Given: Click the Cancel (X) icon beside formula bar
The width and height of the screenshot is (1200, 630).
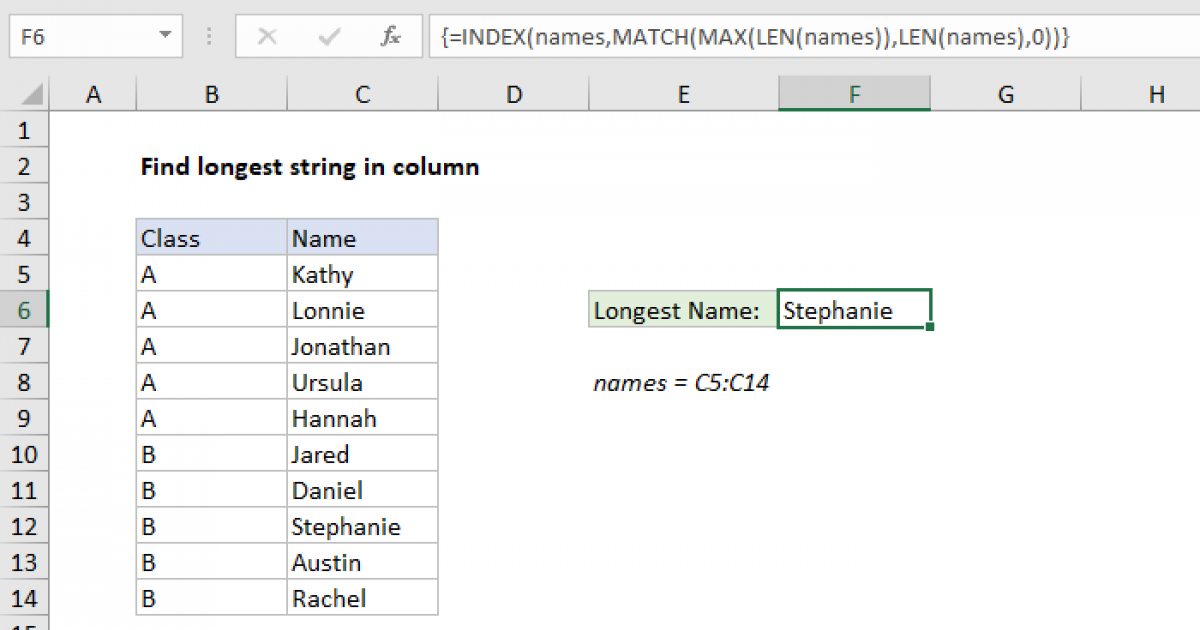Looking at the screenshot, I should [267, 36].
